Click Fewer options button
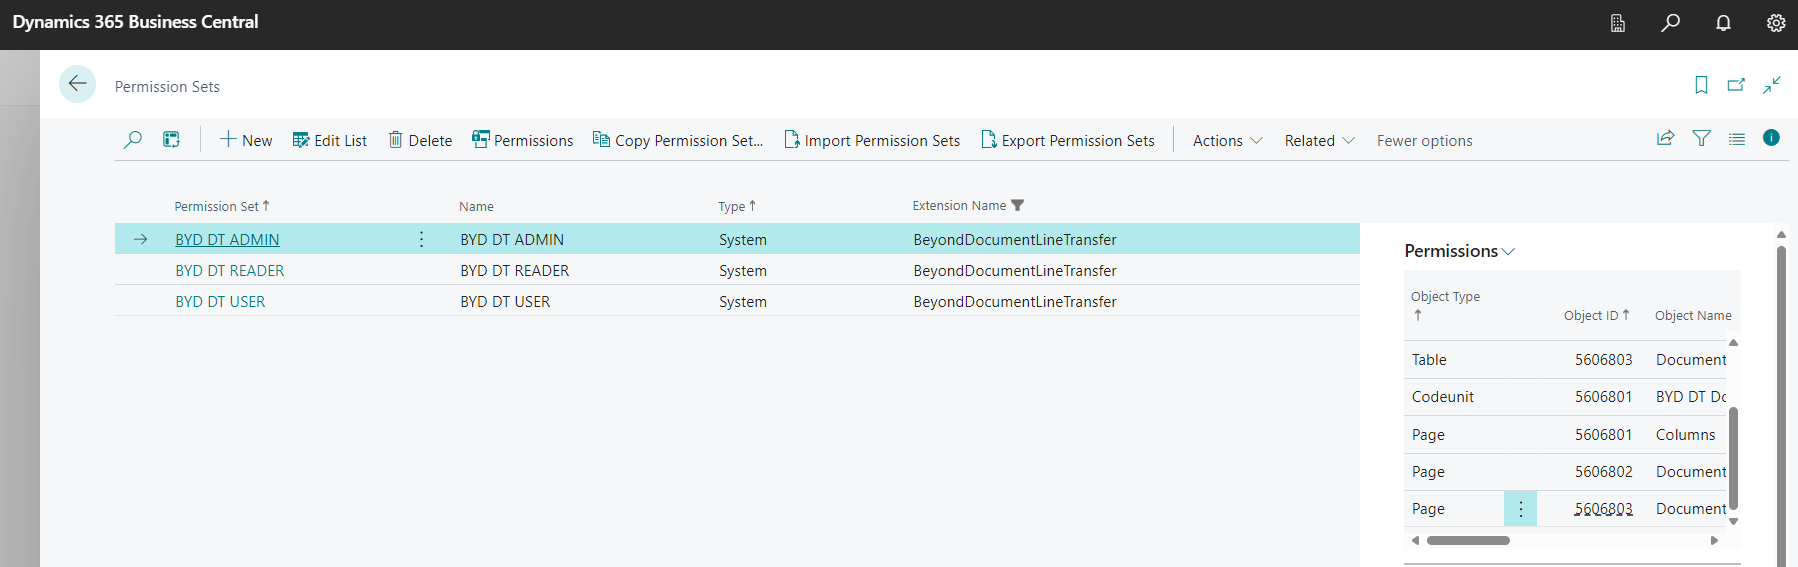 (1424, 141)
